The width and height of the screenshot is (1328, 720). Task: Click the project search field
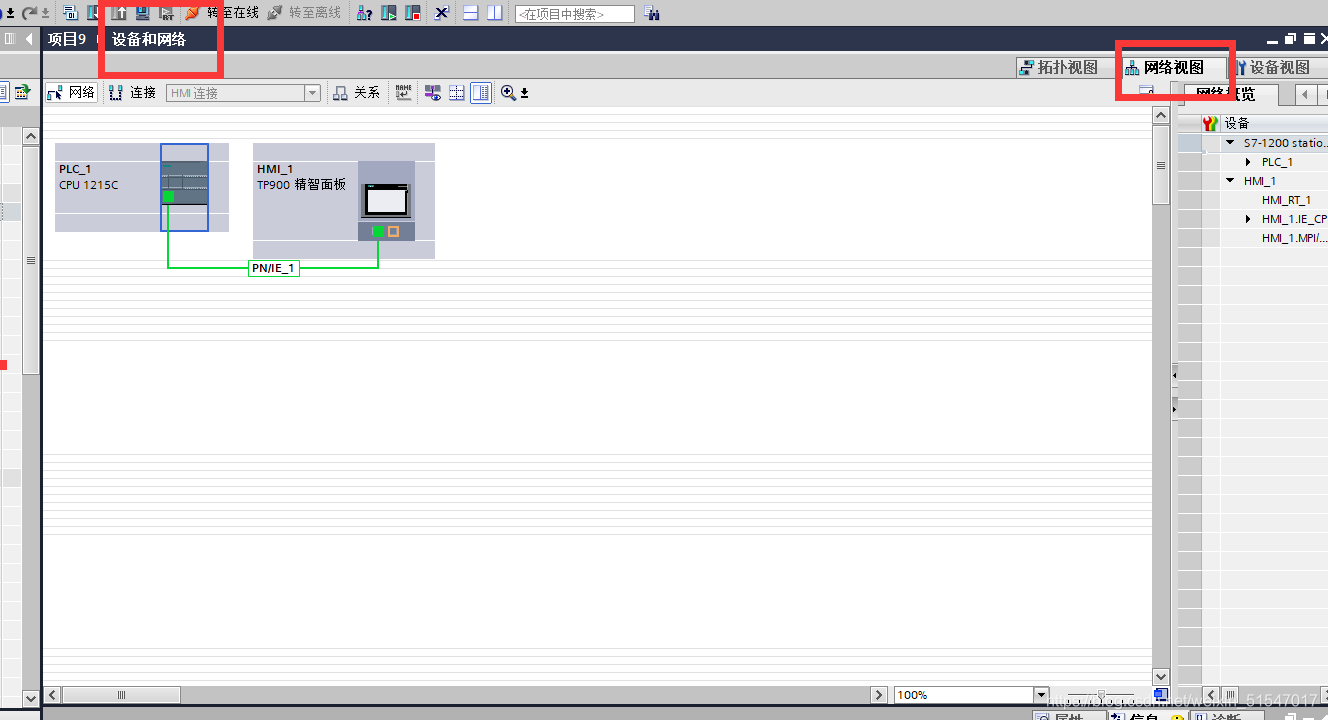(575, 14)
